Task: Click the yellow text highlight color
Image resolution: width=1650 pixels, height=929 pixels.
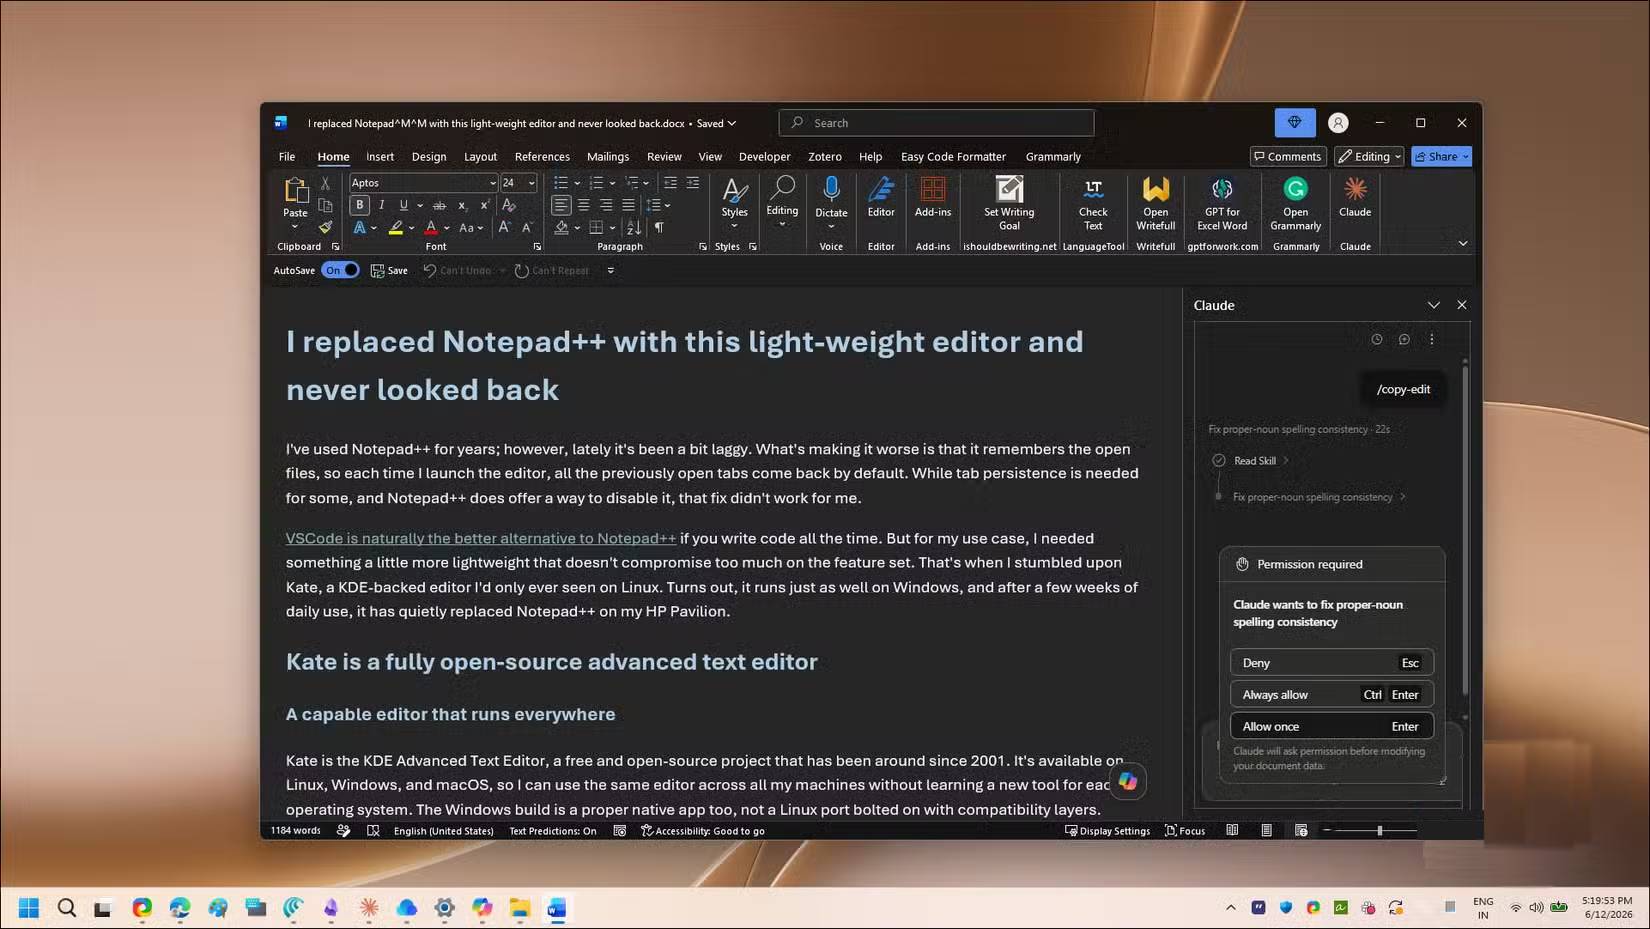Action: click(x=396, y=228)
